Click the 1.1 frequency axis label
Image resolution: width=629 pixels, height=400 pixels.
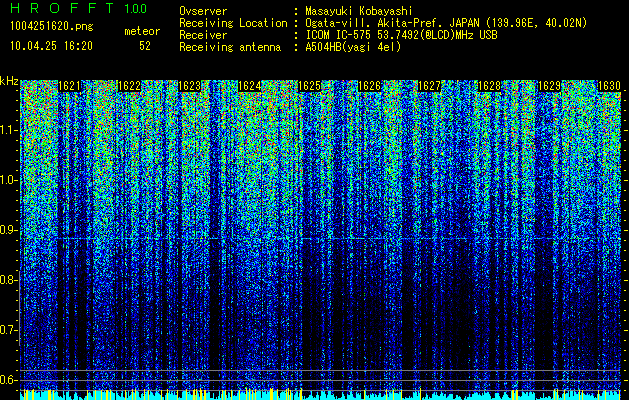tap(9, 130)
